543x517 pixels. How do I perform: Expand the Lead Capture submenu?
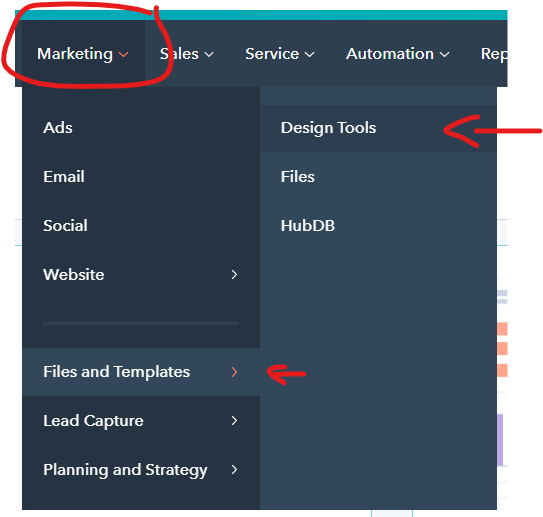[141, 421]
